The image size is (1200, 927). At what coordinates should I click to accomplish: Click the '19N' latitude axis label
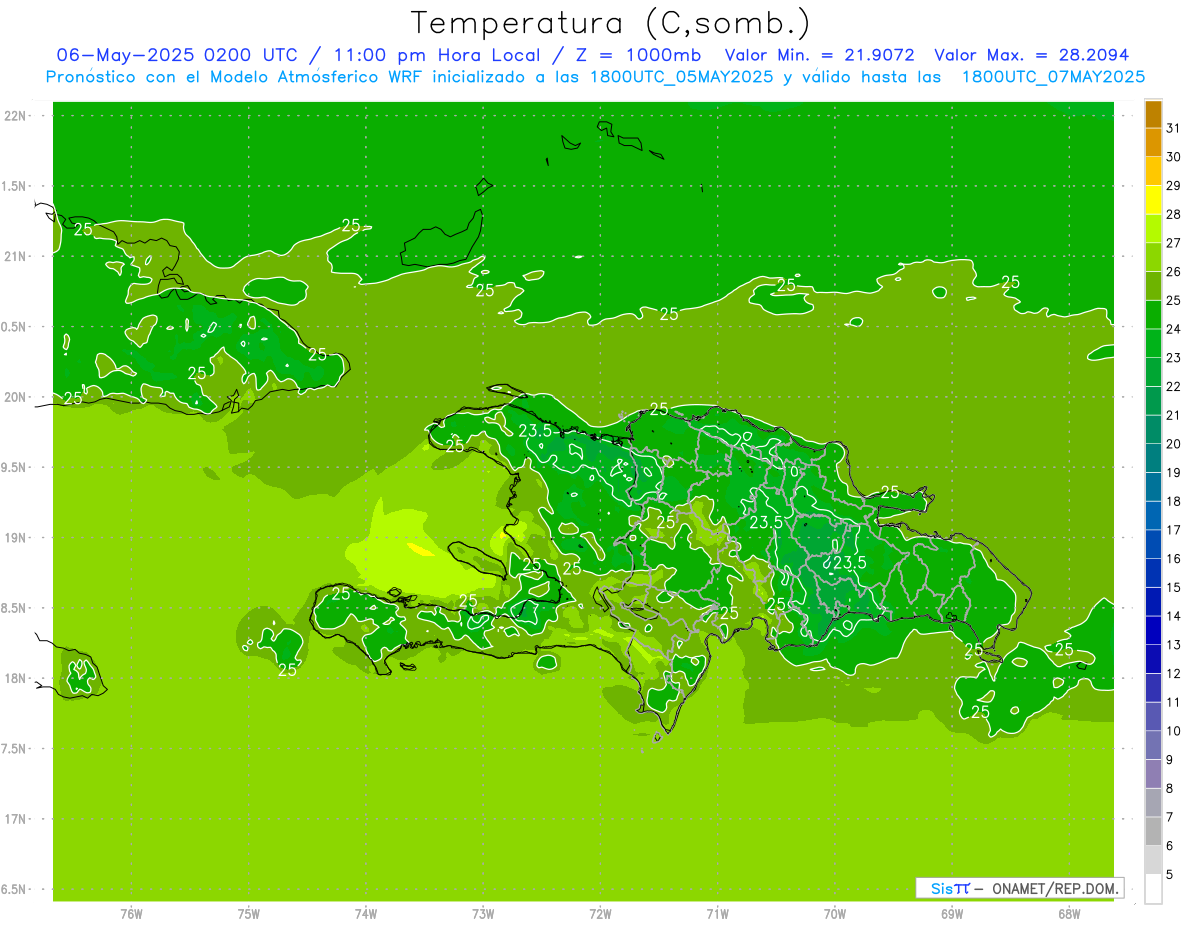coord(15,537)
